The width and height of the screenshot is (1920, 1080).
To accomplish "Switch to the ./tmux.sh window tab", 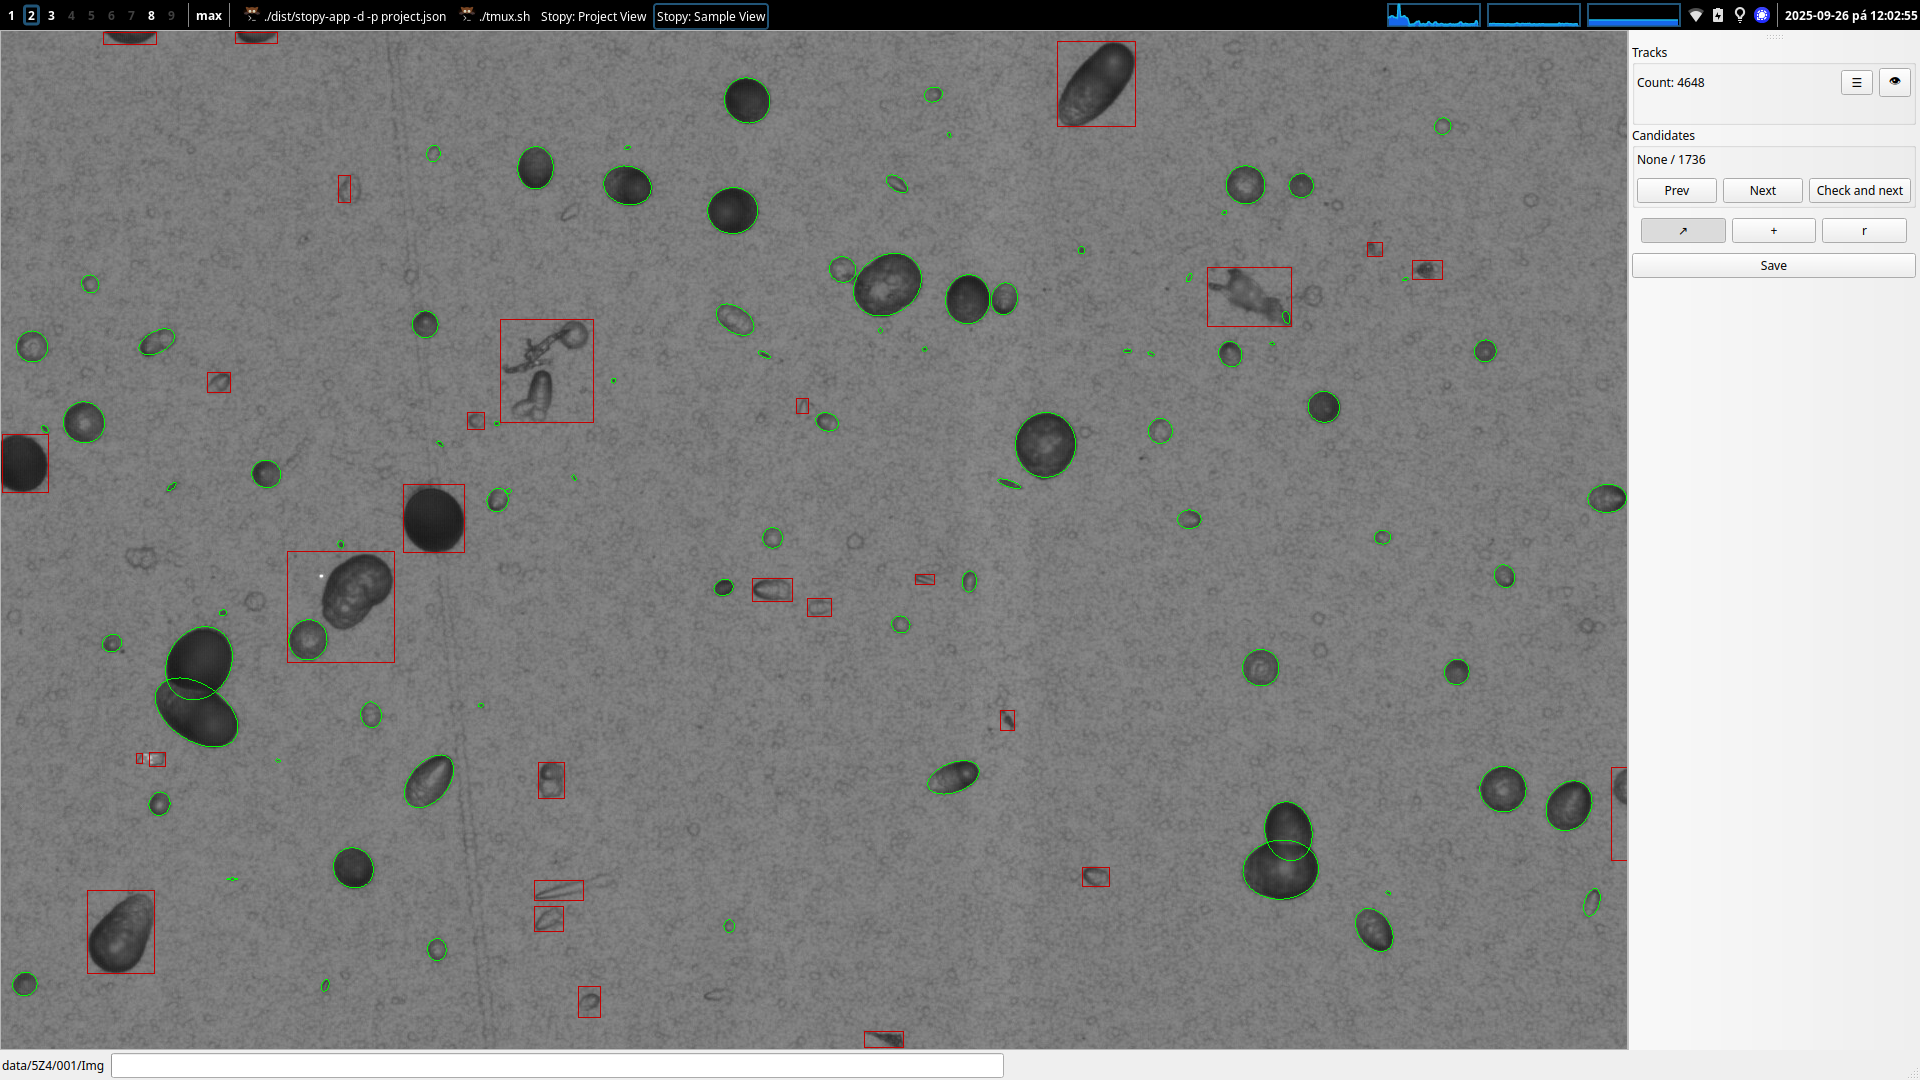I will tap(496, 16).
